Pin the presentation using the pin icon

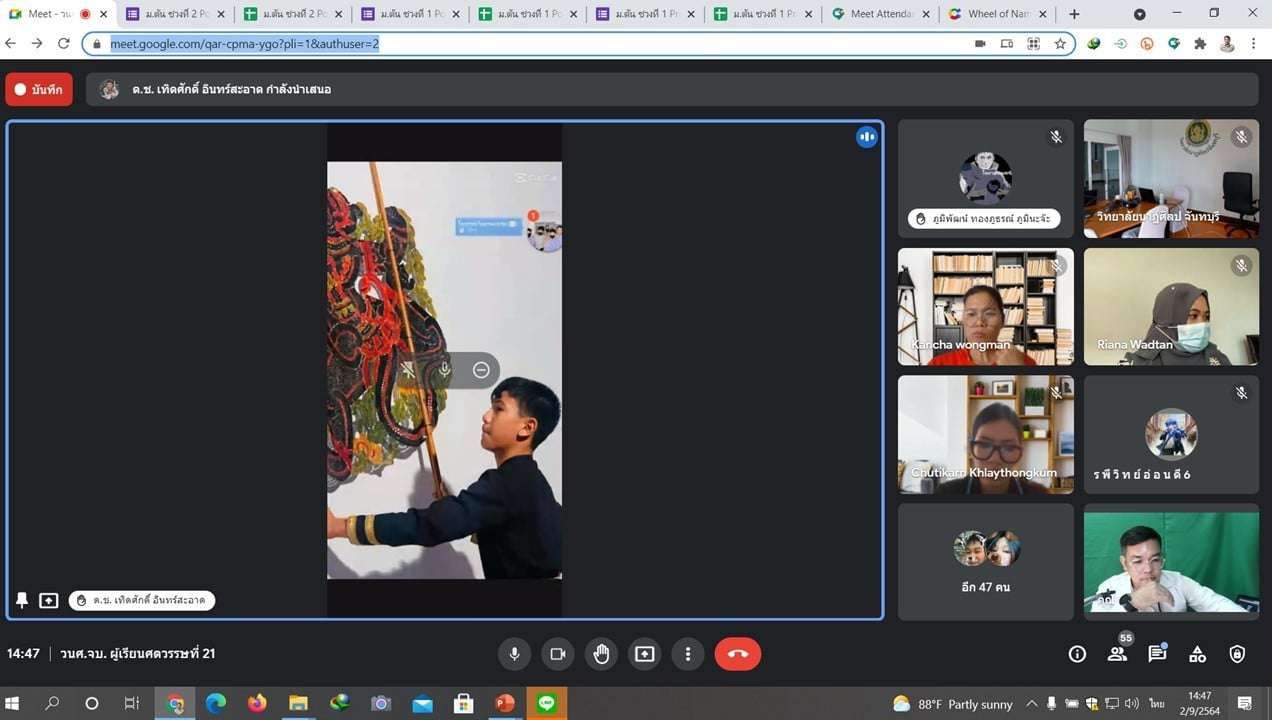[22, 600]
